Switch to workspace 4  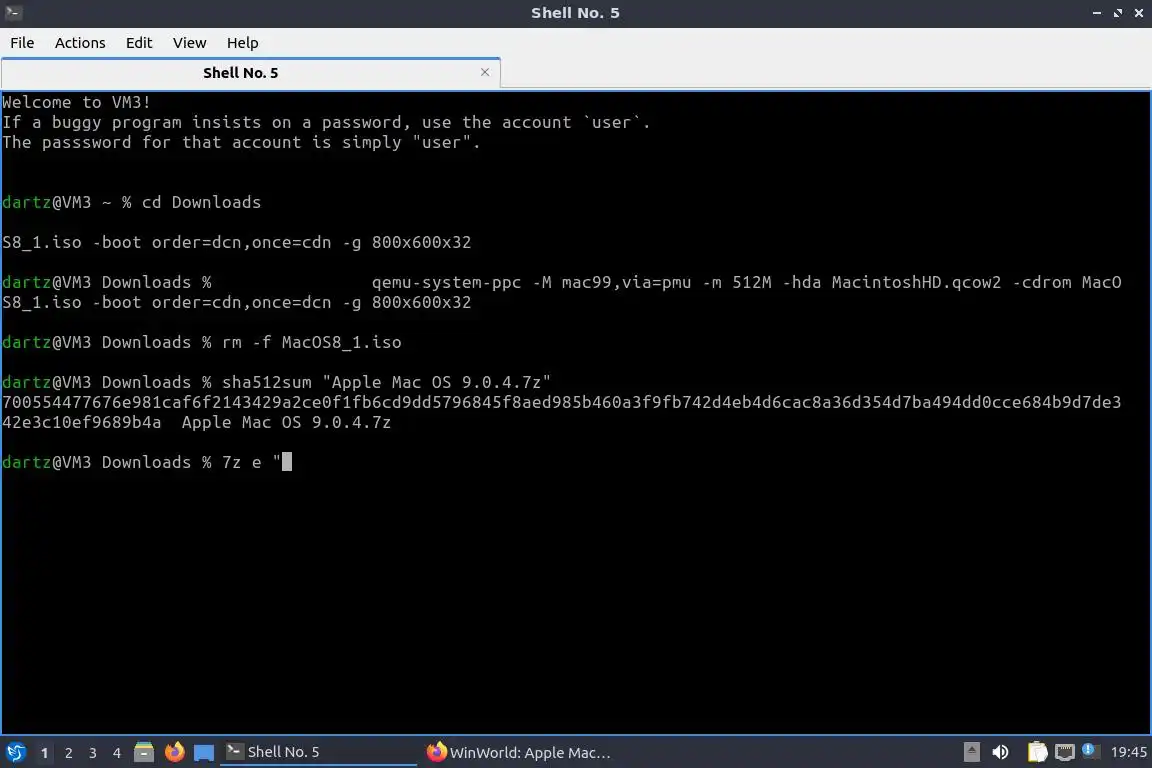pos(117,753)
